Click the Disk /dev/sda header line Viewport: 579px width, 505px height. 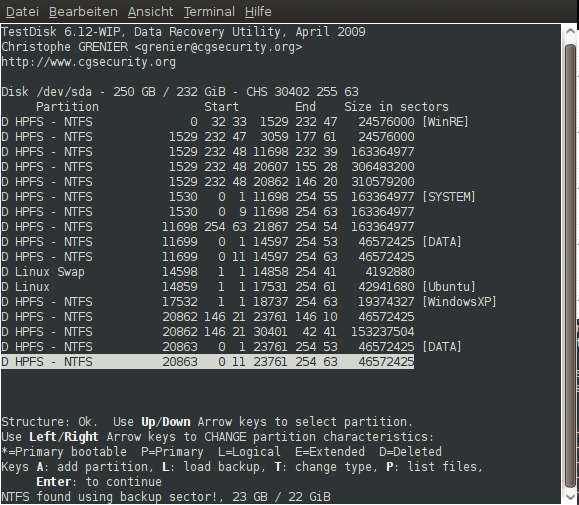[x=180, y=92]
